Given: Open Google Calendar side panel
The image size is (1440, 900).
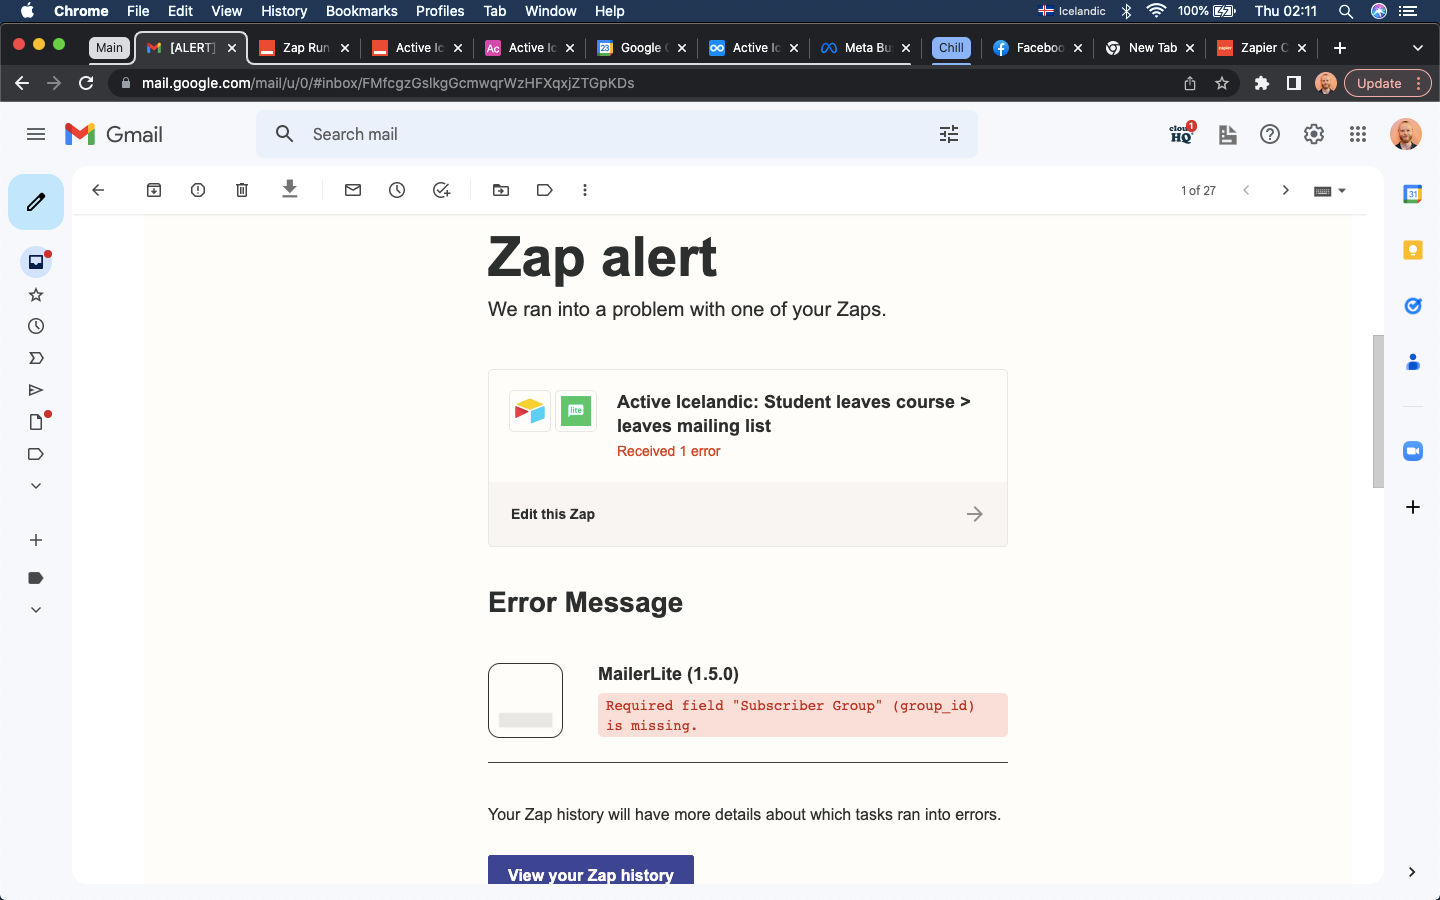Looking at the screenshot, I should [1413, 194].
